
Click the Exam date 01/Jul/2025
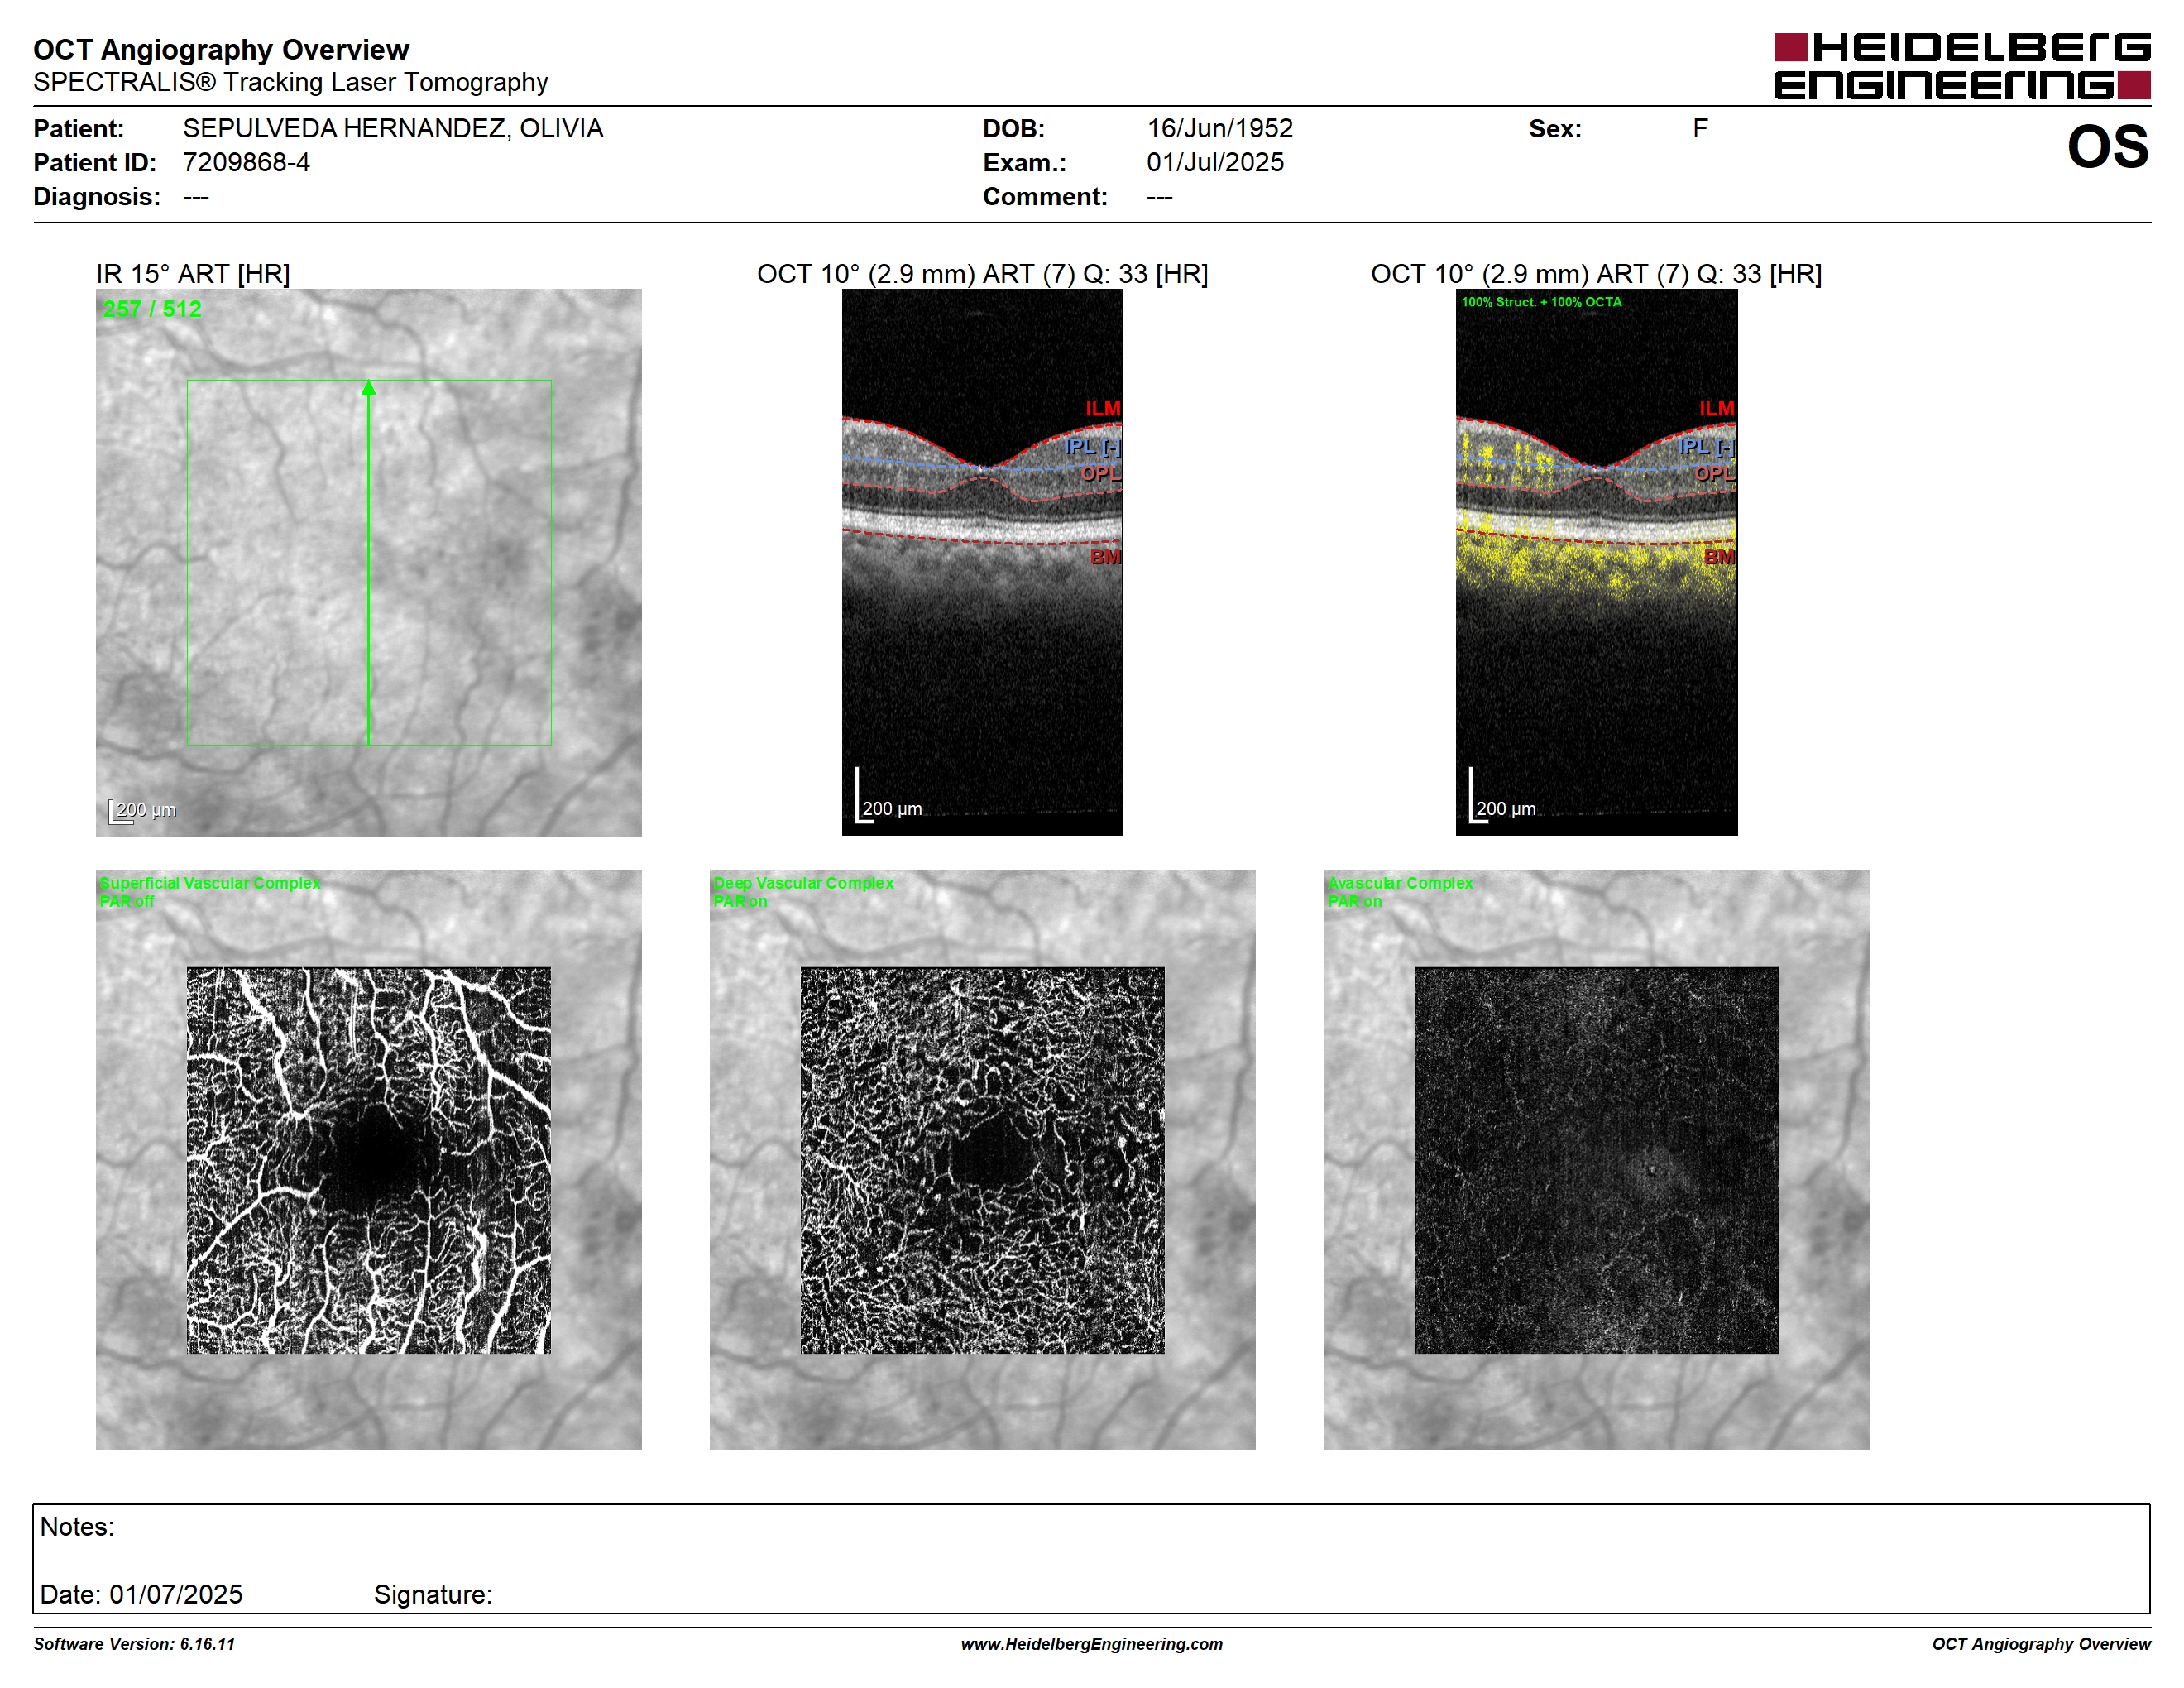[x=1215, y=163]
